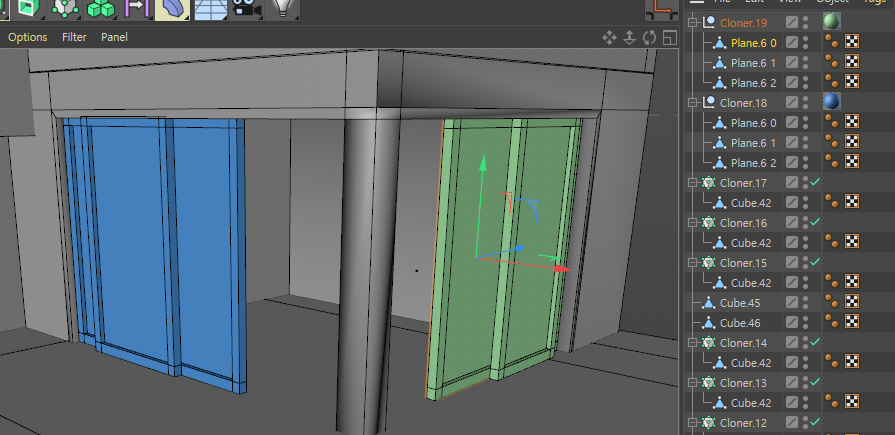Image resolution: width=895 pixels, height=435 pixels.
Task: Open the viewport Panel menu
Action: pyautogui.click(x=114, y=37)
